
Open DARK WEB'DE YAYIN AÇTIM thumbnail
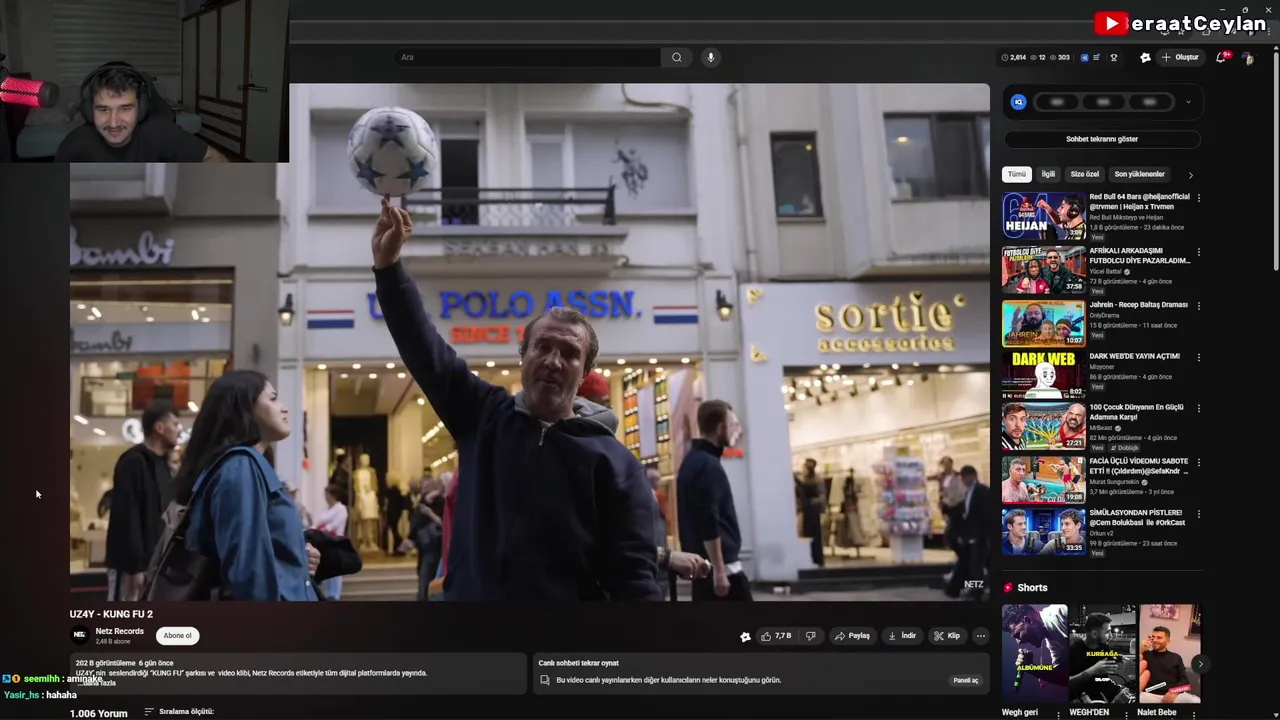(1044, 374)
